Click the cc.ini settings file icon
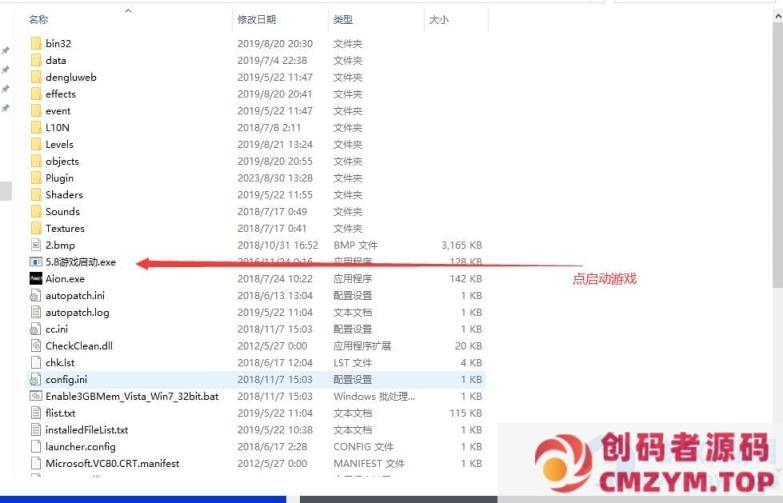The width and height of the screenshot is (783, 503). point(36,329)
